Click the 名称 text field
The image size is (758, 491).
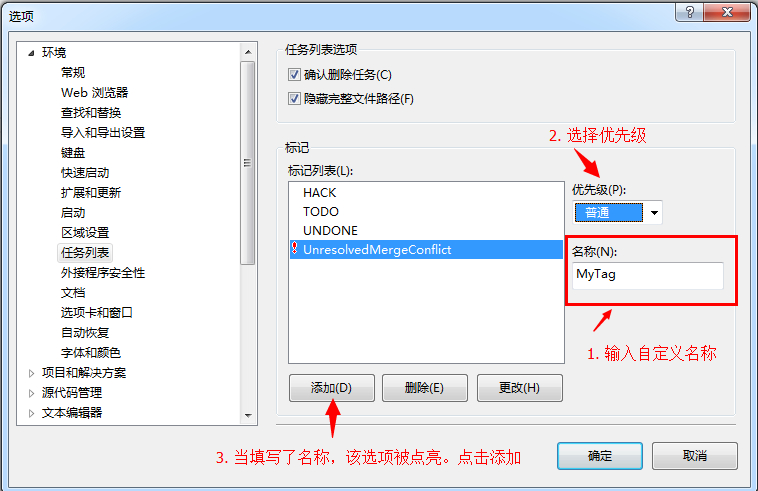(x=648, y=275)
